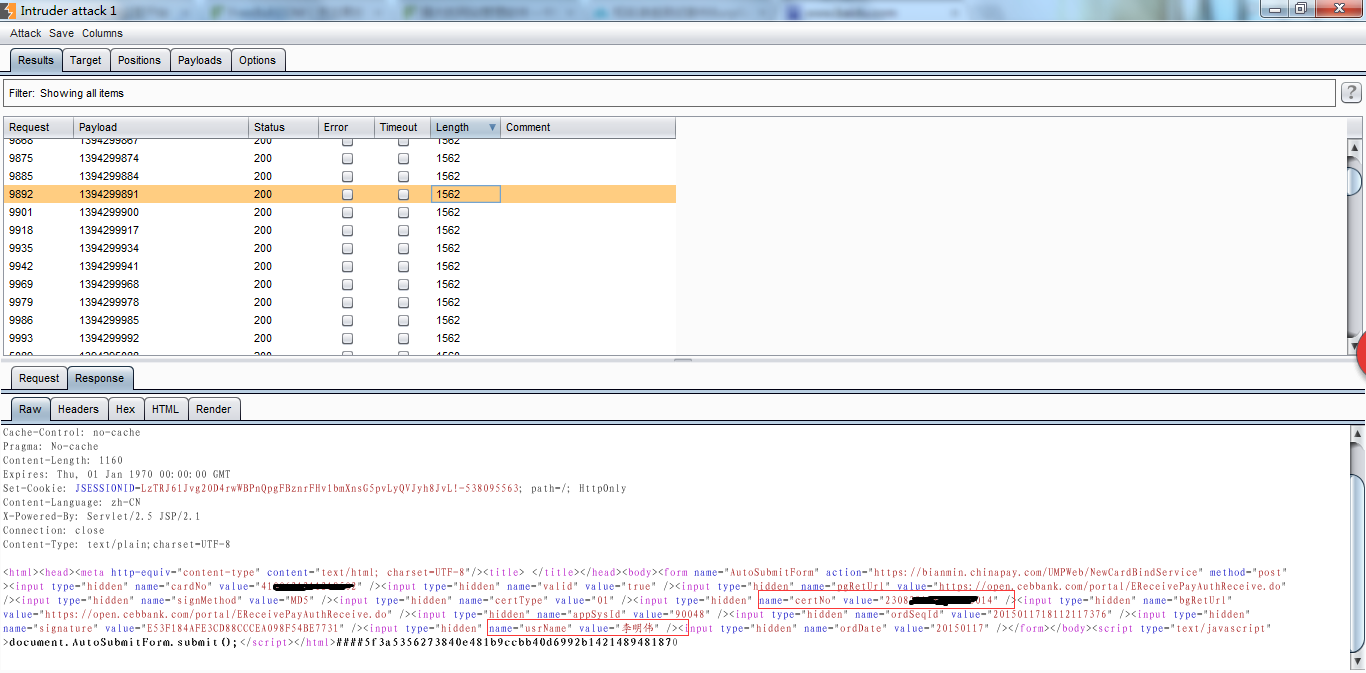Image resolution: width=1366 pixels, height=673 pixels.
Task: Sort by the Error column header
Action: [x=346, y=127]
